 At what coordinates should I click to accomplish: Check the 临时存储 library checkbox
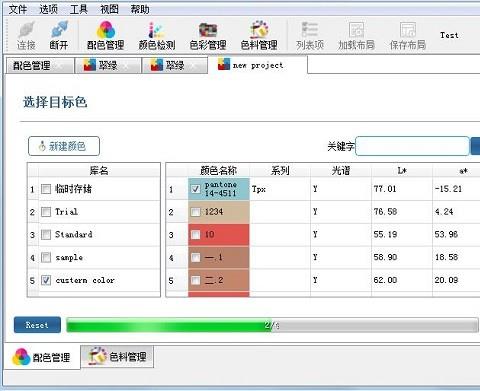pos(46,189)
